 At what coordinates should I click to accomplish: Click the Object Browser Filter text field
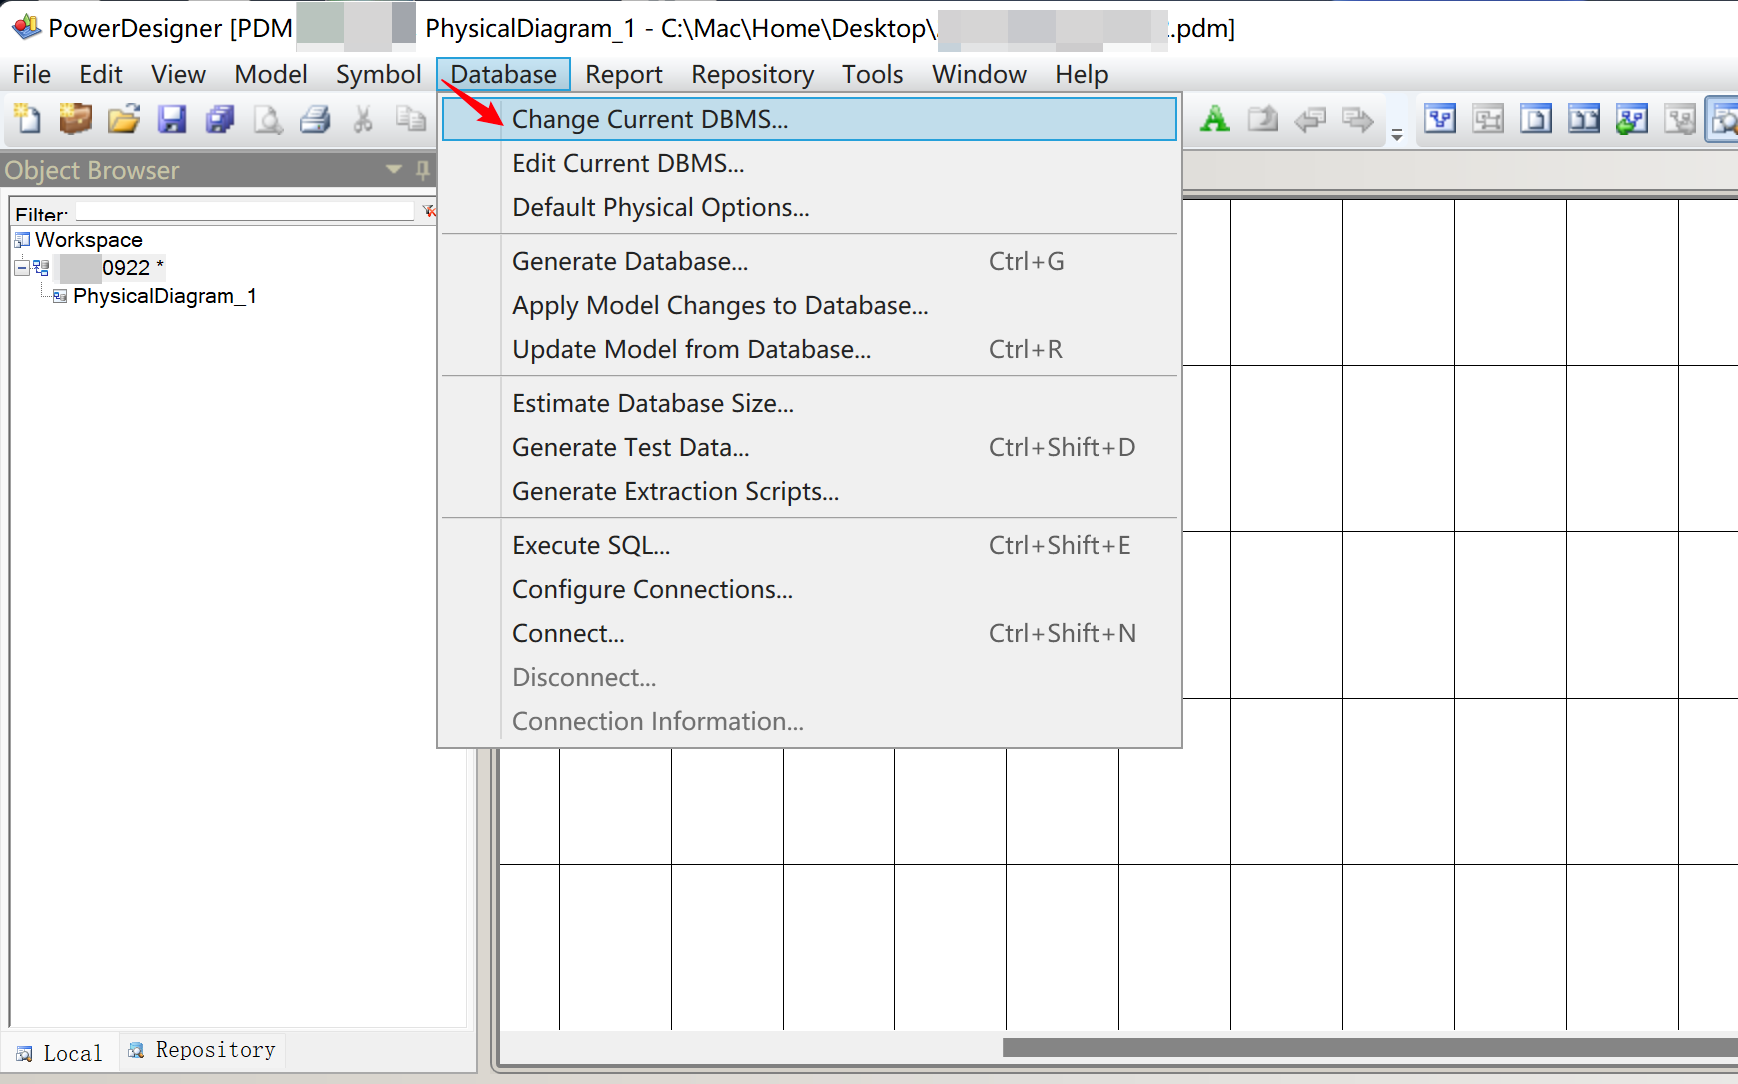click(x=244, y=211)
